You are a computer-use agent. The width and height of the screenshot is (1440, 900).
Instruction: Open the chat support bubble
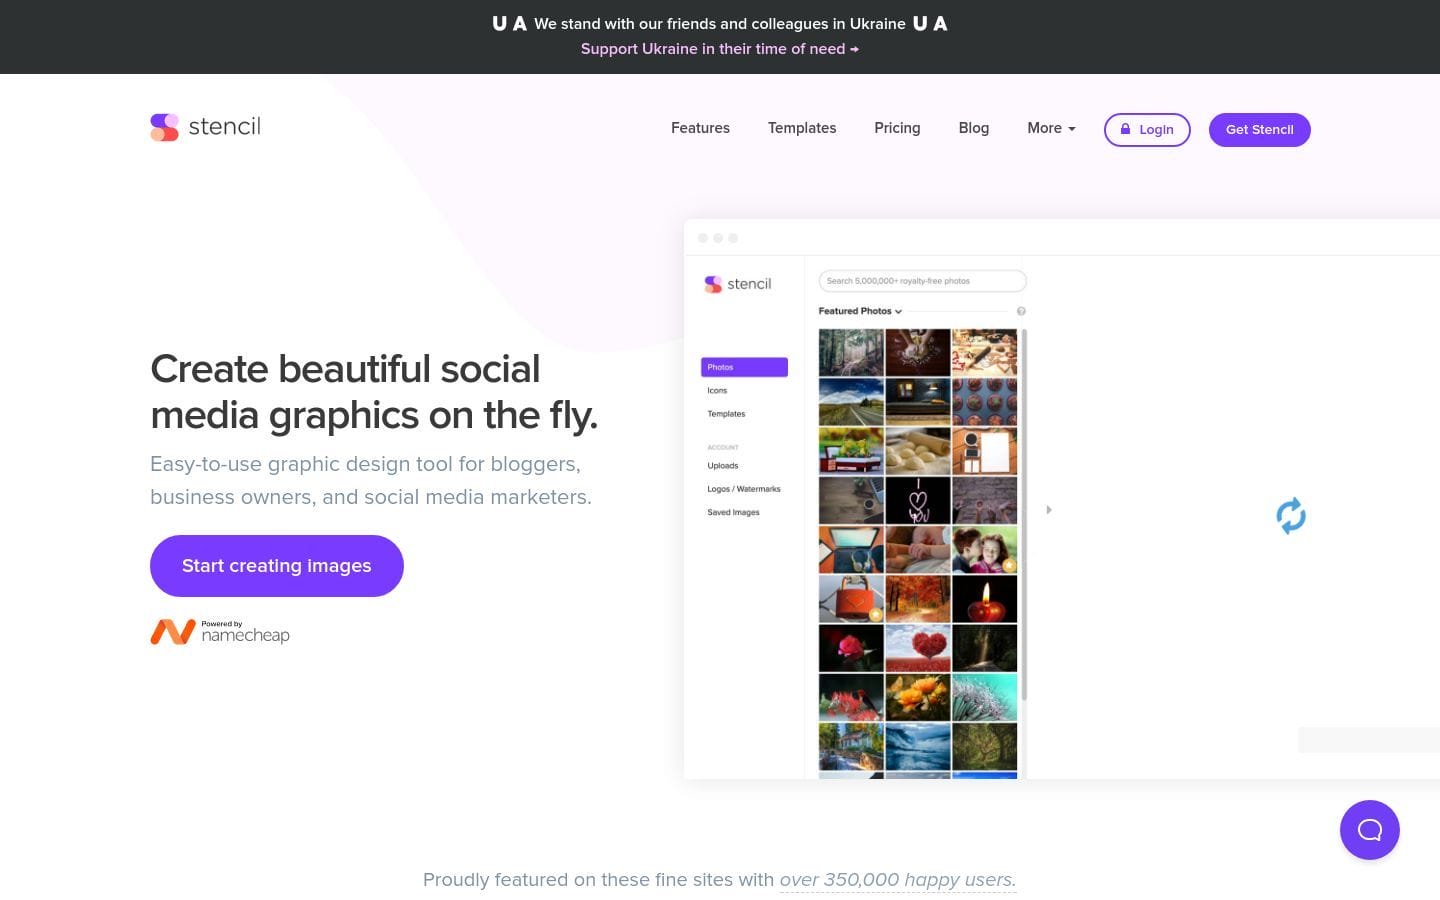click(x=1369, y=830)
